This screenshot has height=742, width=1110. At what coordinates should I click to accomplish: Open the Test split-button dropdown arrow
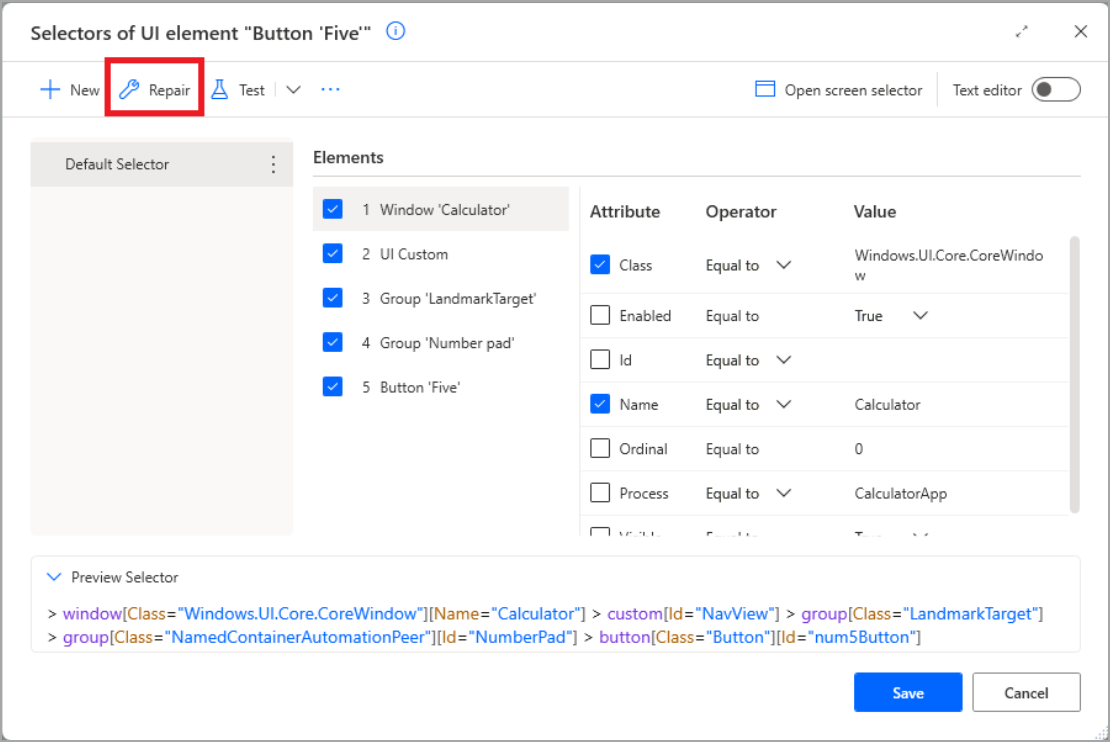coord(293,89)
